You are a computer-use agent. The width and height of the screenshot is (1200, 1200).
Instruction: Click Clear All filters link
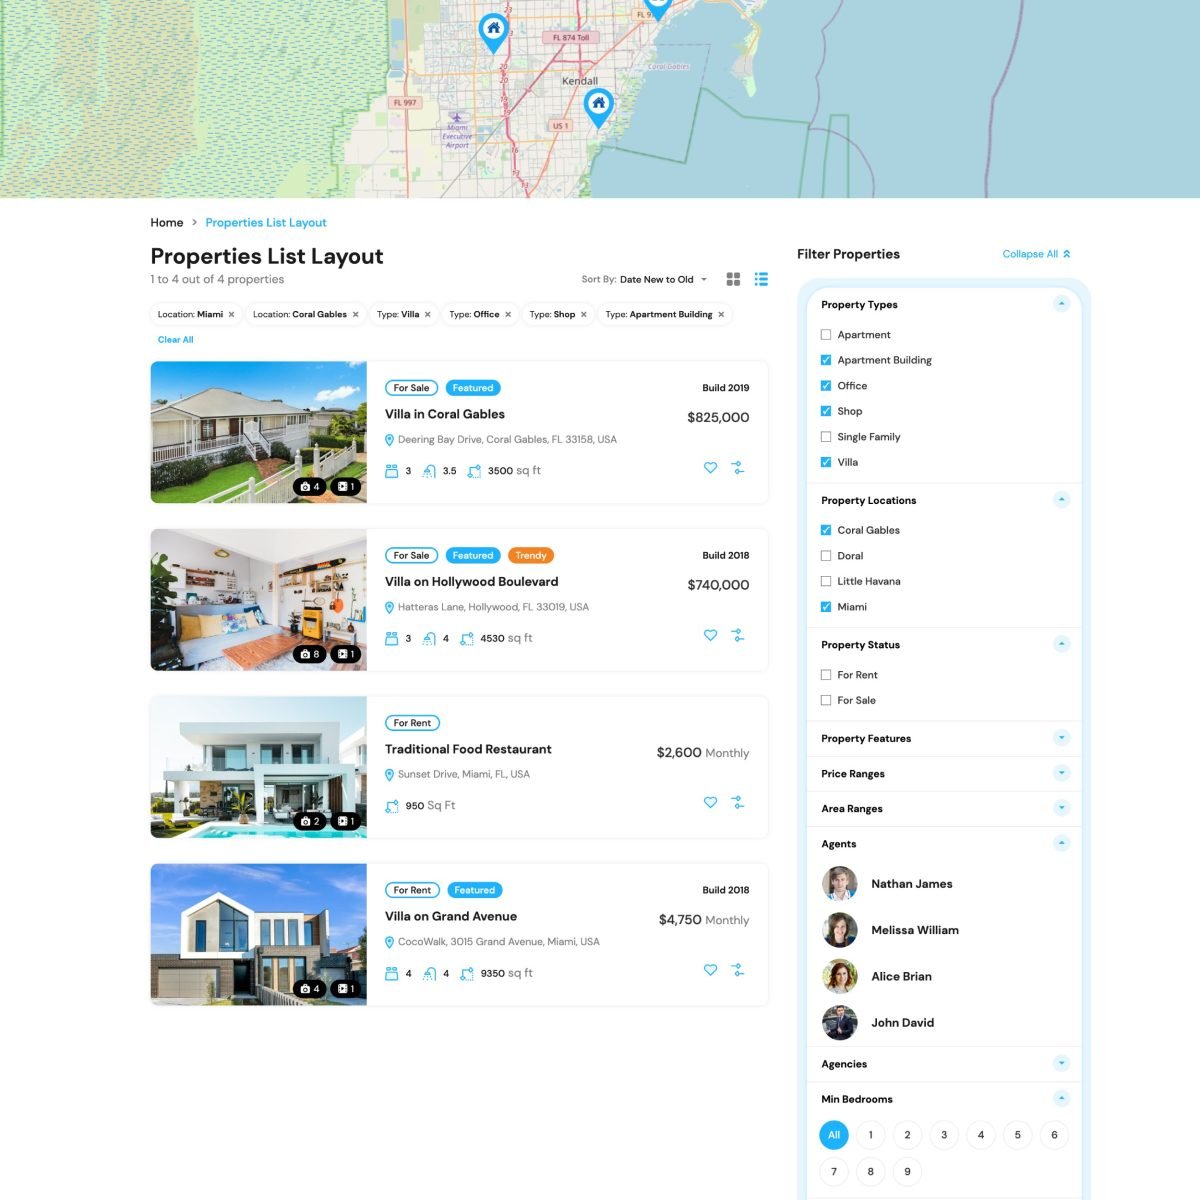176,340
